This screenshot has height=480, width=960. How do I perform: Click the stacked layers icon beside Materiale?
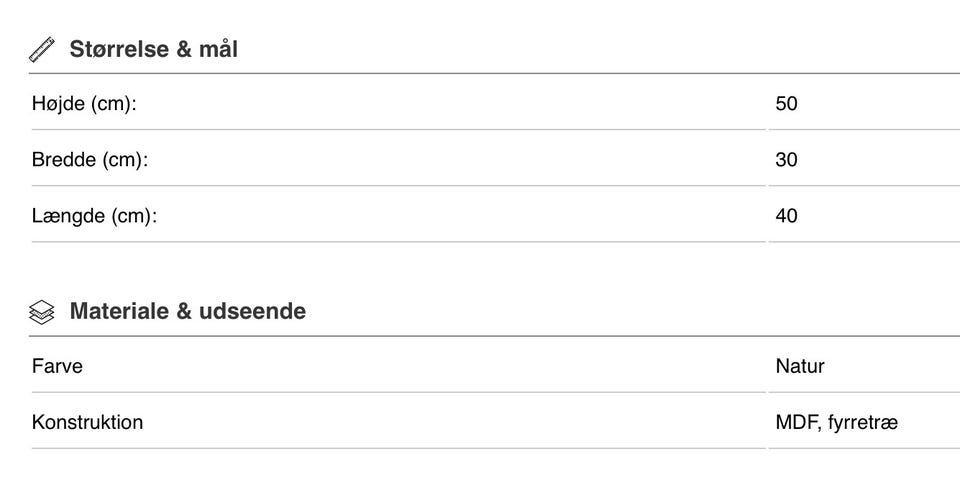(41, 312)
